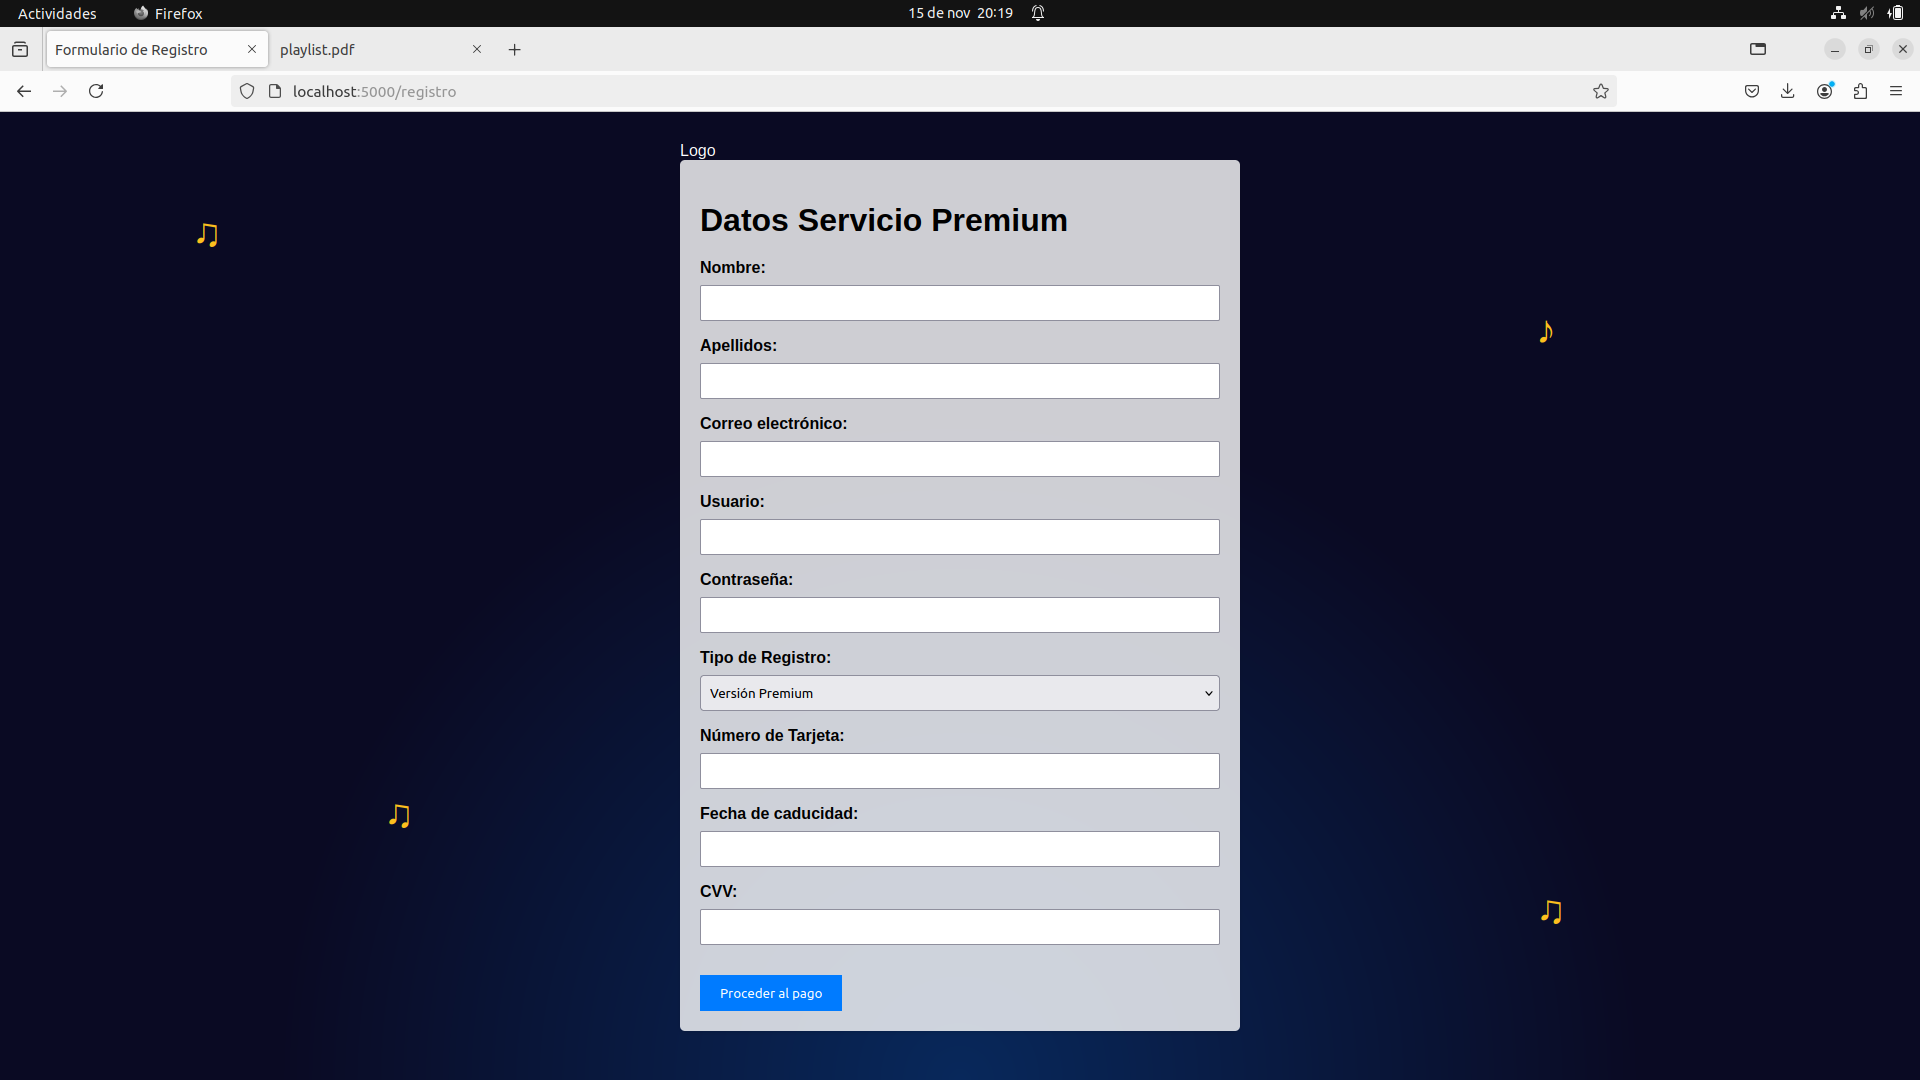The width and height of the screenshot is (1920, 1080).
Task: Open the extensions panel
Action: point(1860,91)
